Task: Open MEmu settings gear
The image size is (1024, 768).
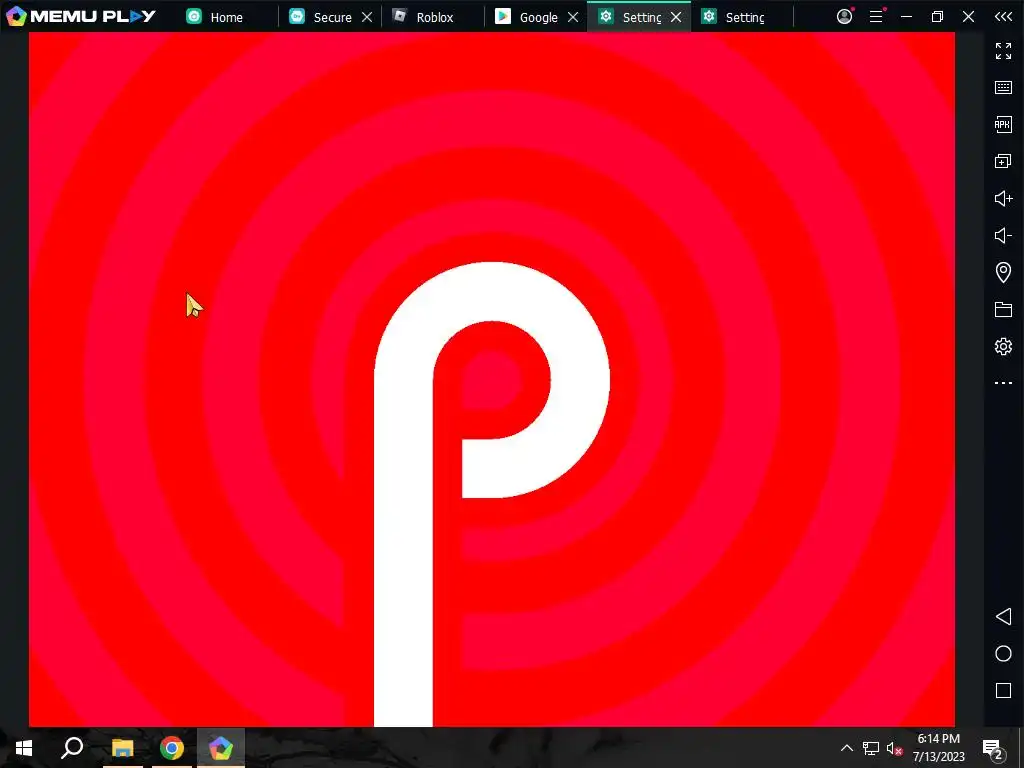Action: pyautogui.click(x=1003, y=346)
